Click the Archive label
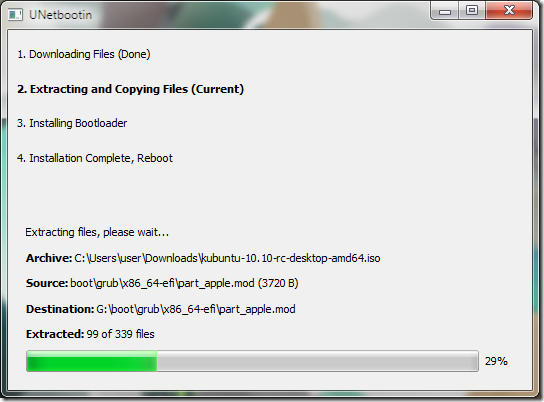 (x=49, y=258)
